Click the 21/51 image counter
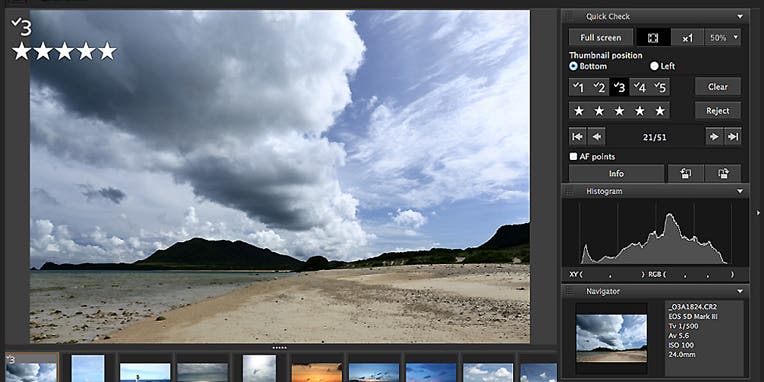The height and width of the screenshot is (382, 764). pos(654,137)
